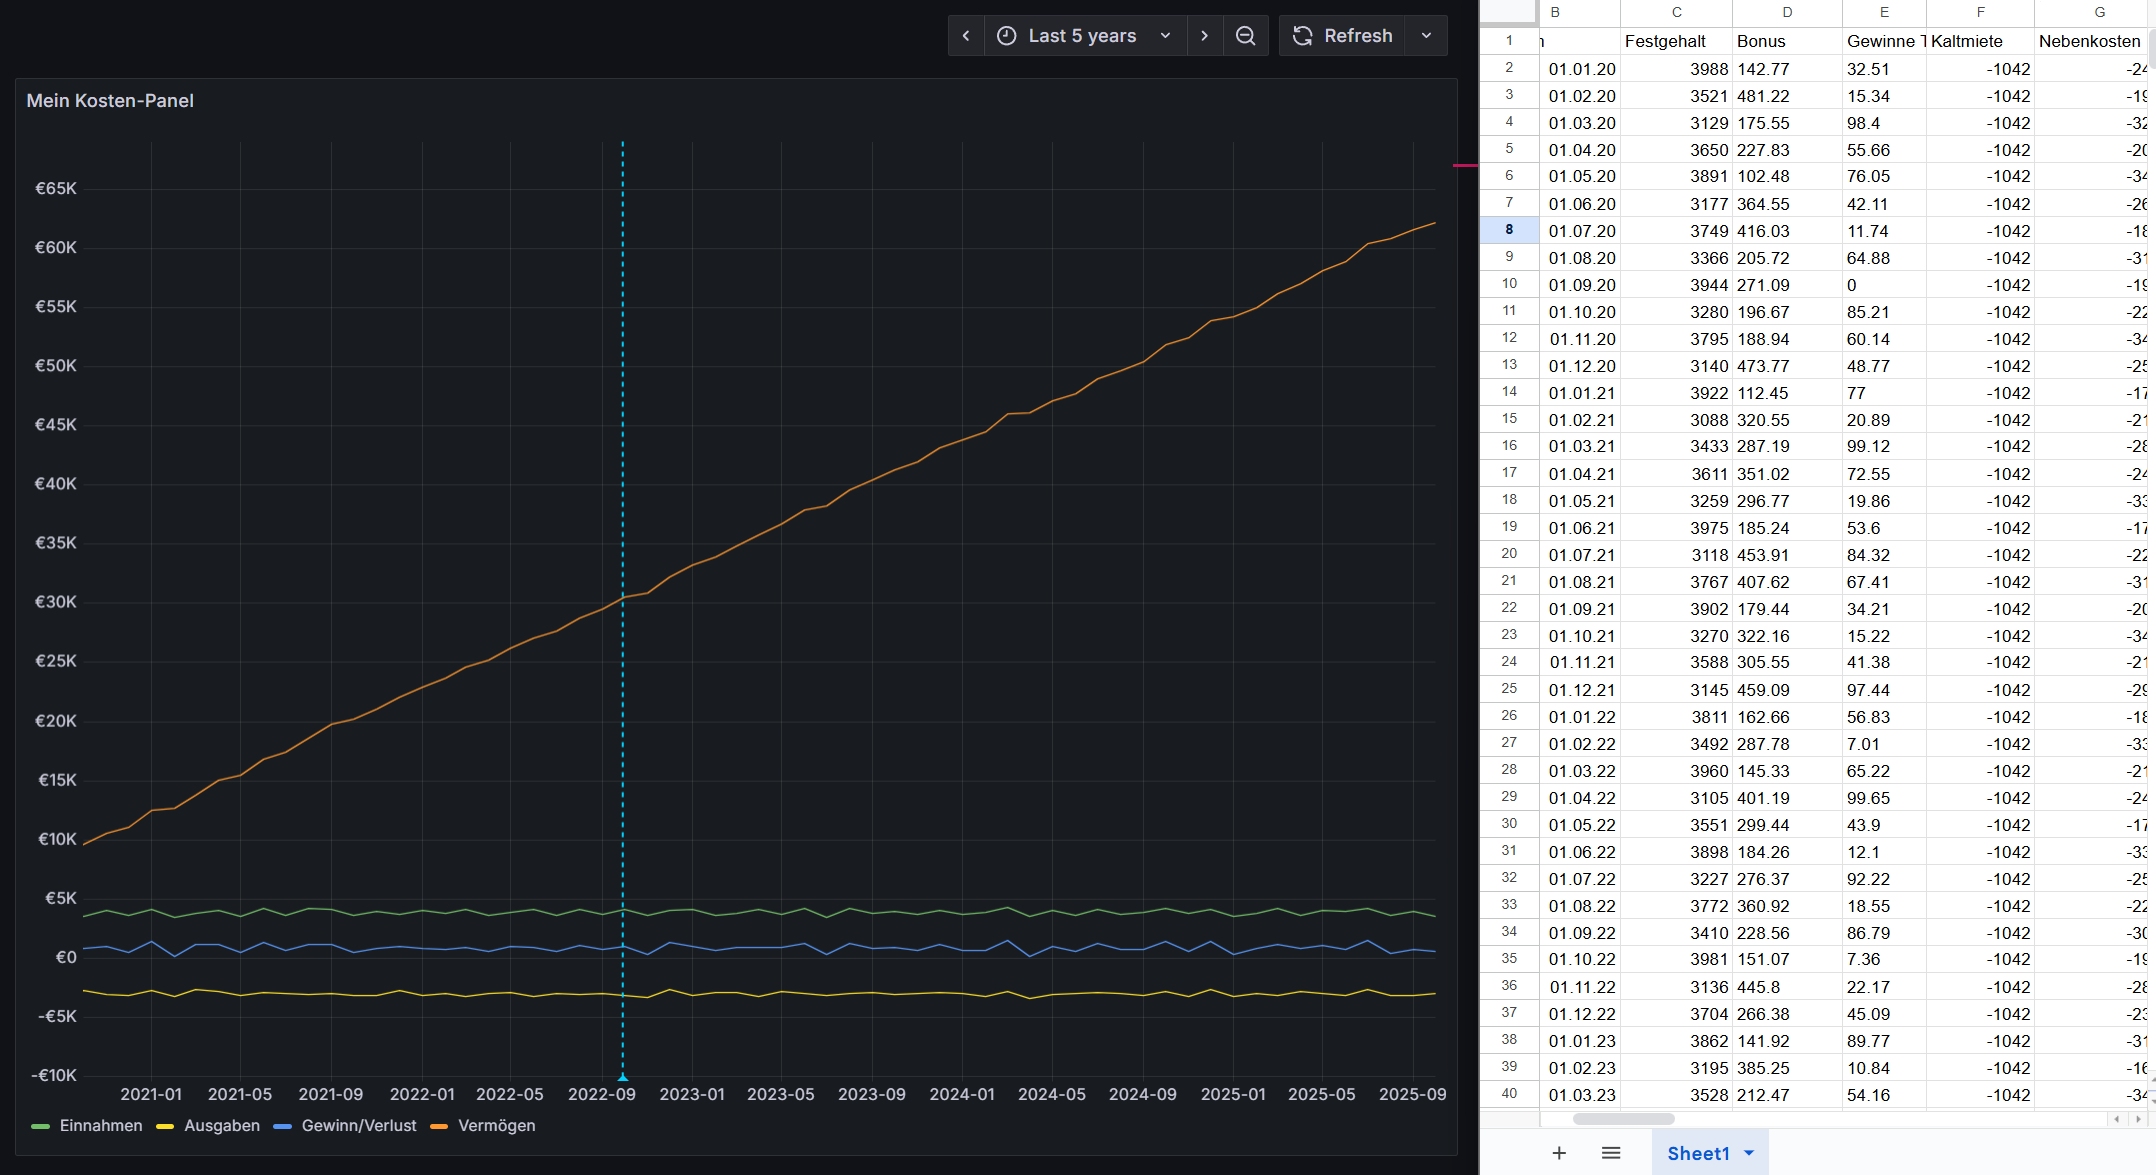
Task: Zoom out the time range with the magnifier icon
Action: click(1246, 35)
